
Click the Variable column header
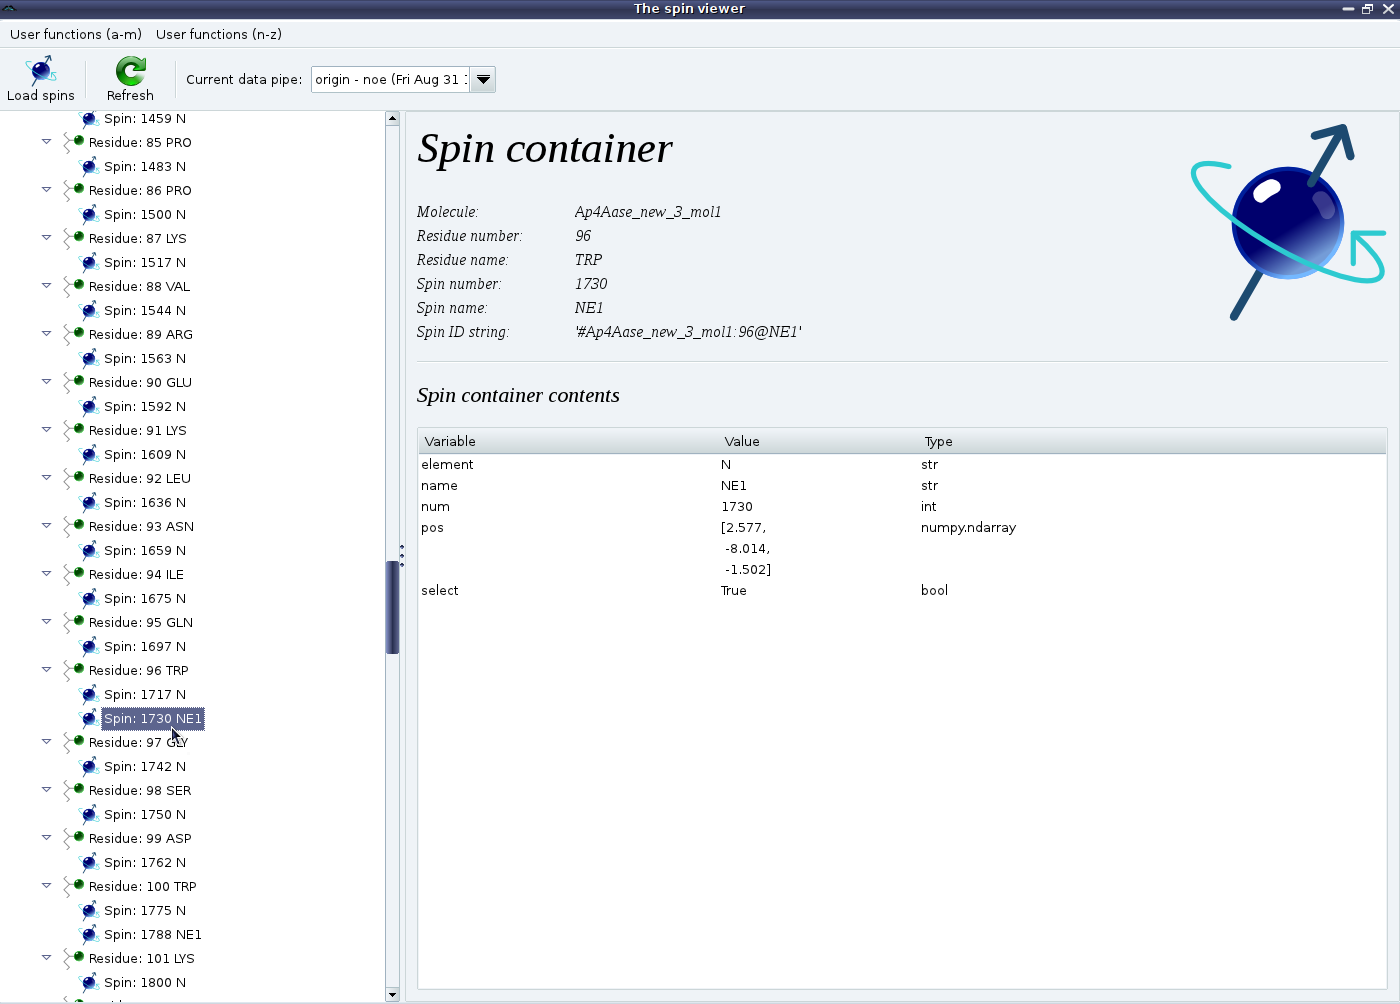[450, 441]
